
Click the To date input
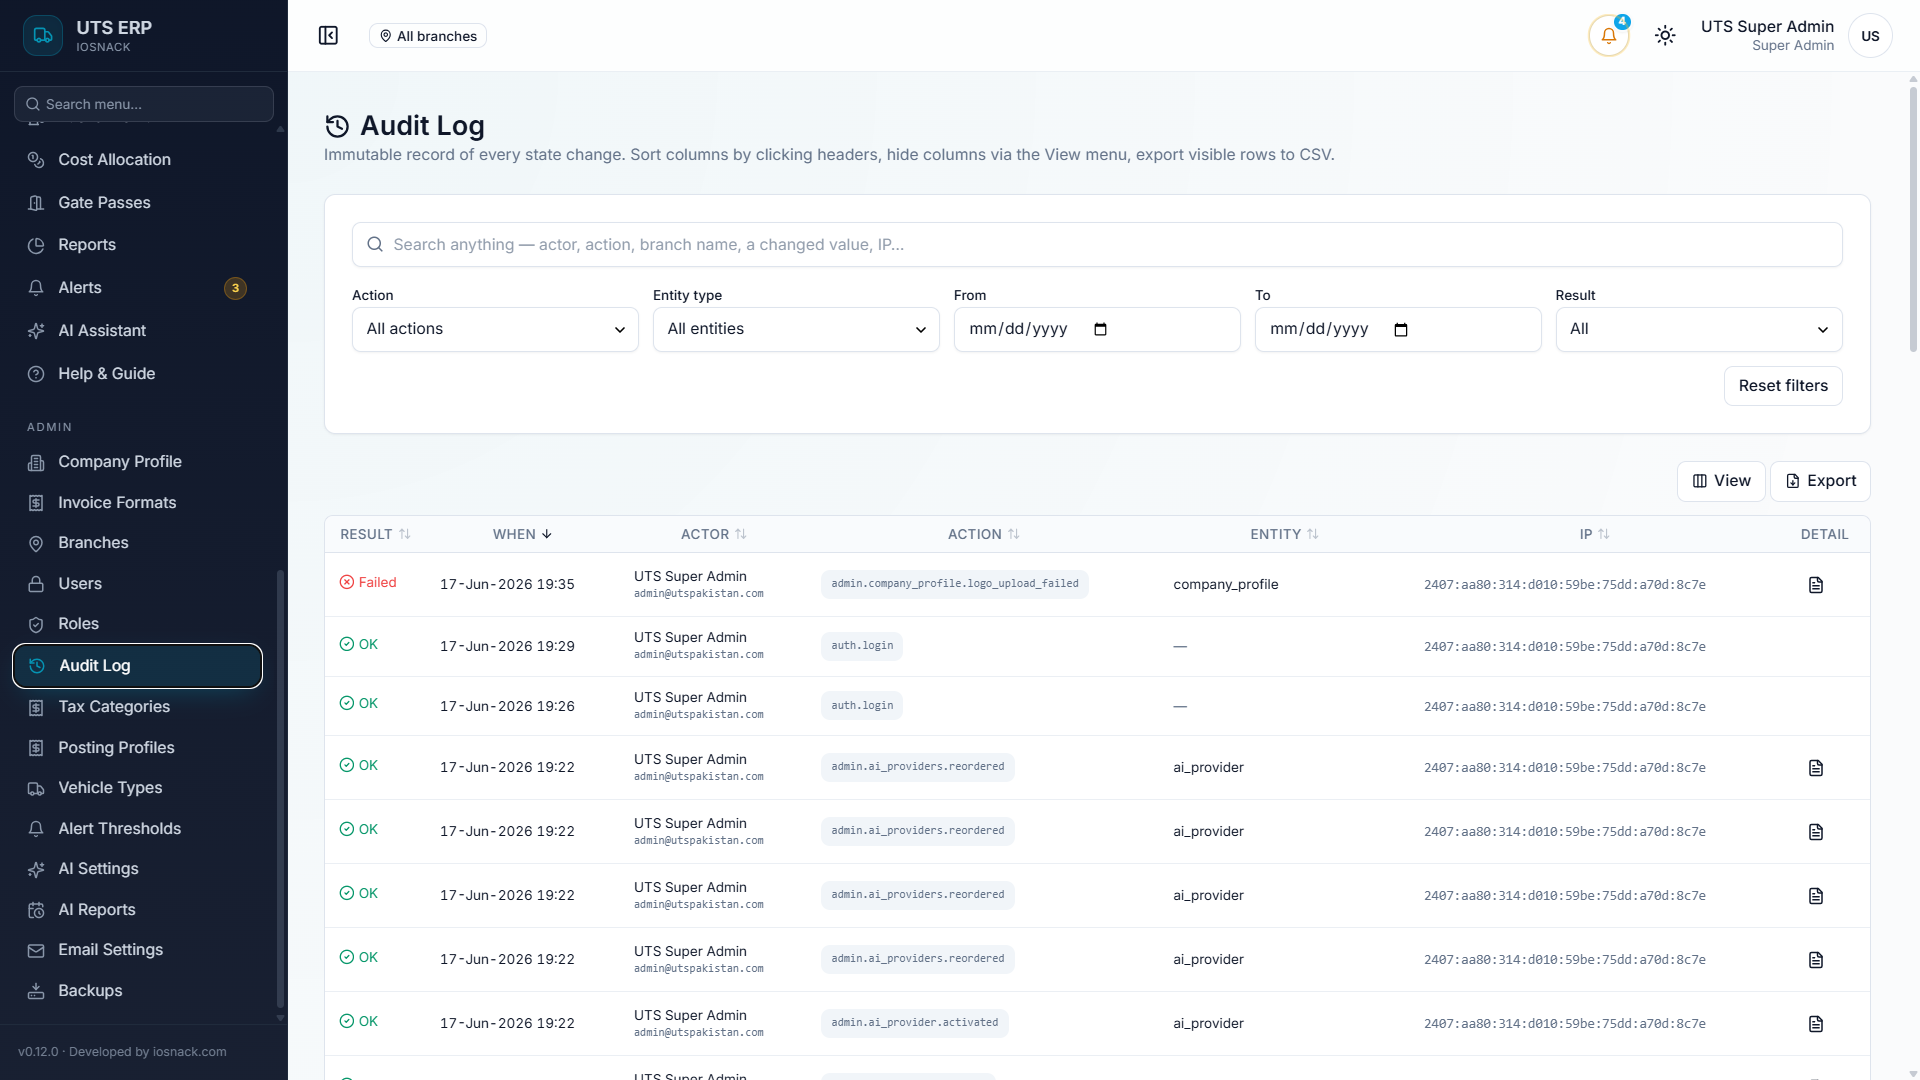(1398, 330)
